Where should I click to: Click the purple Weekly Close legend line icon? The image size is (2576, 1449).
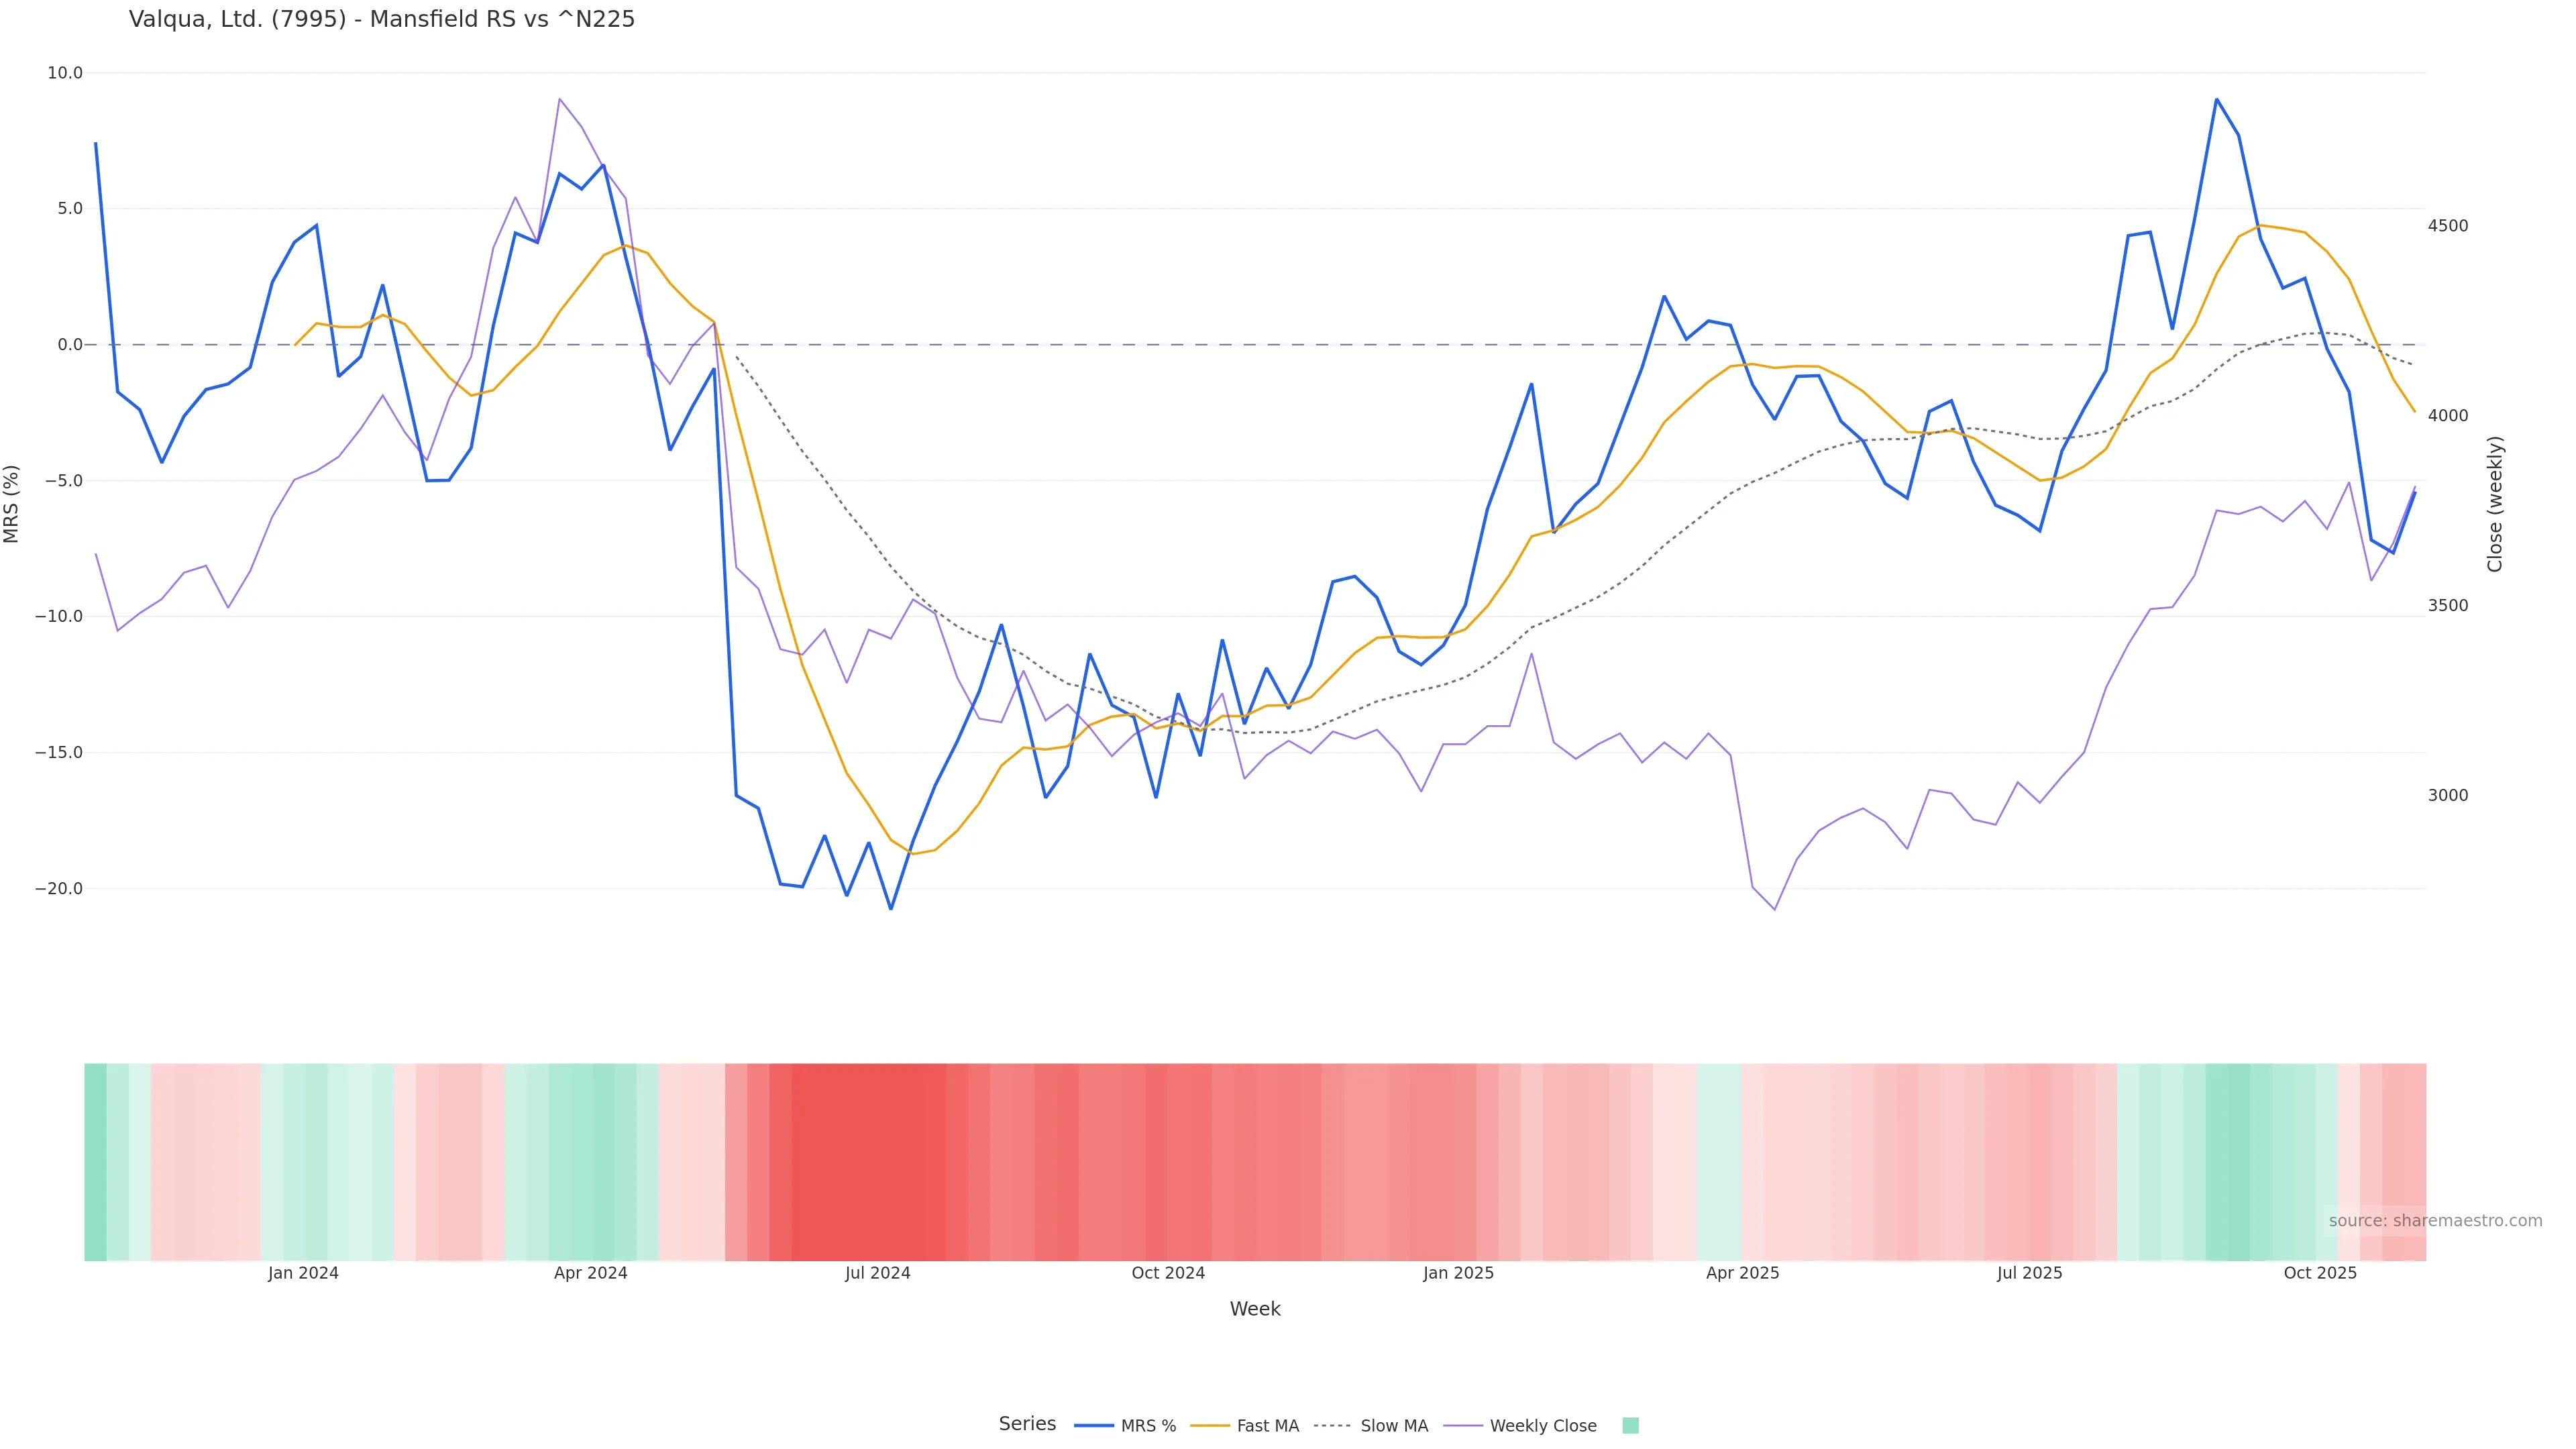coord(1463,1426)
